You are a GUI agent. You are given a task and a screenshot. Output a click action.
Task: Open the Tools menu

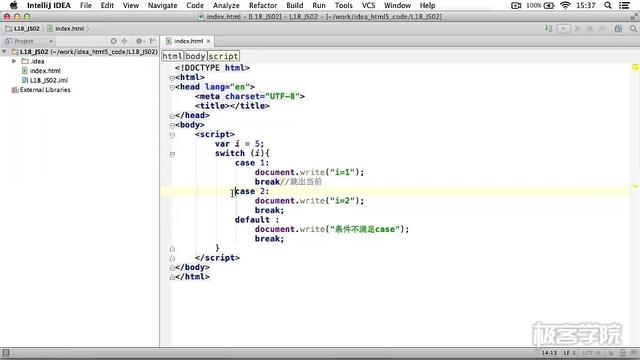click(344, 5)
